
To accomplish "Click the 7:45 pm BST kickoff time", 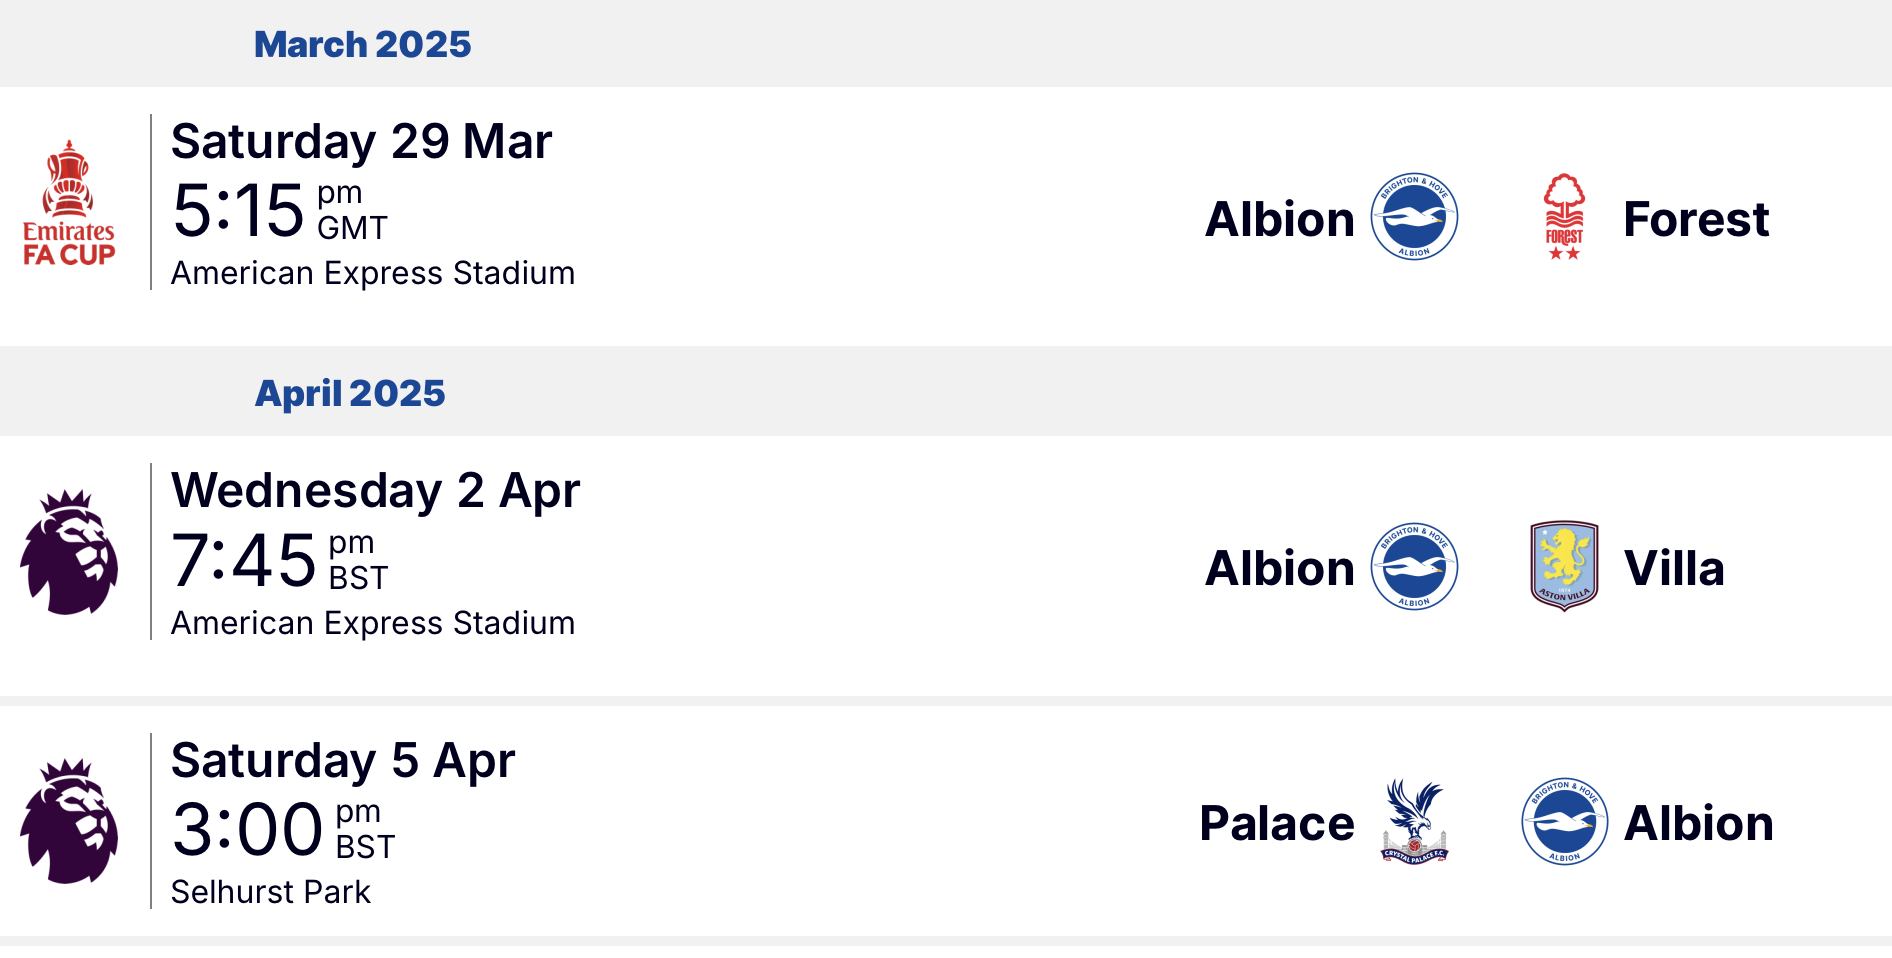I will tap(280, 560).
